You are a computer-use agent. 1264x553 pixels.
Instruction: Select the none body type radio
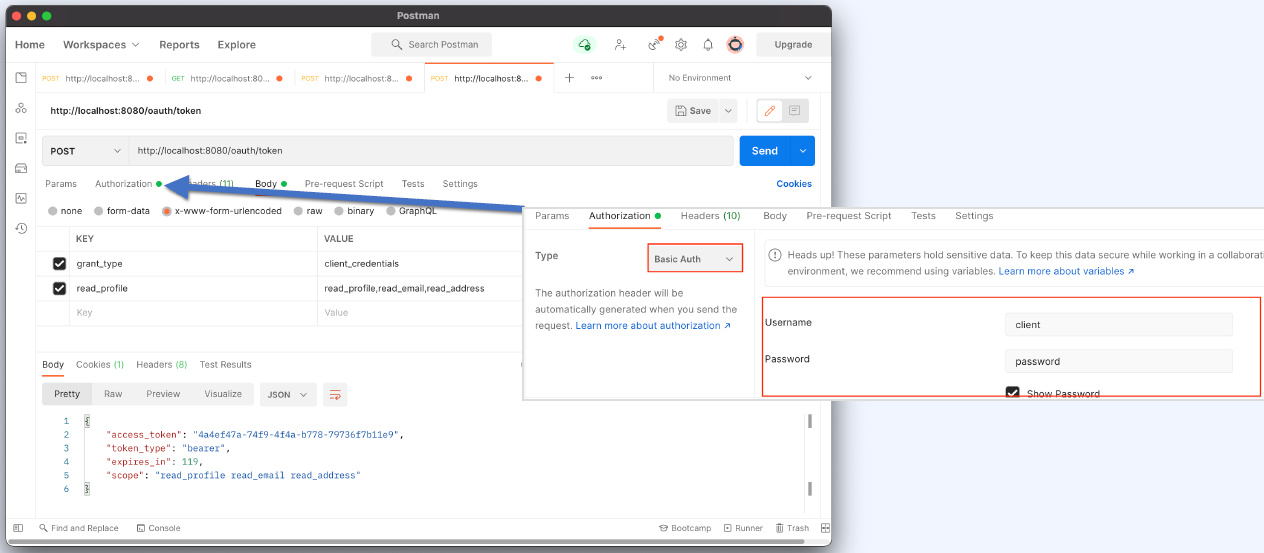coord(53,211)
